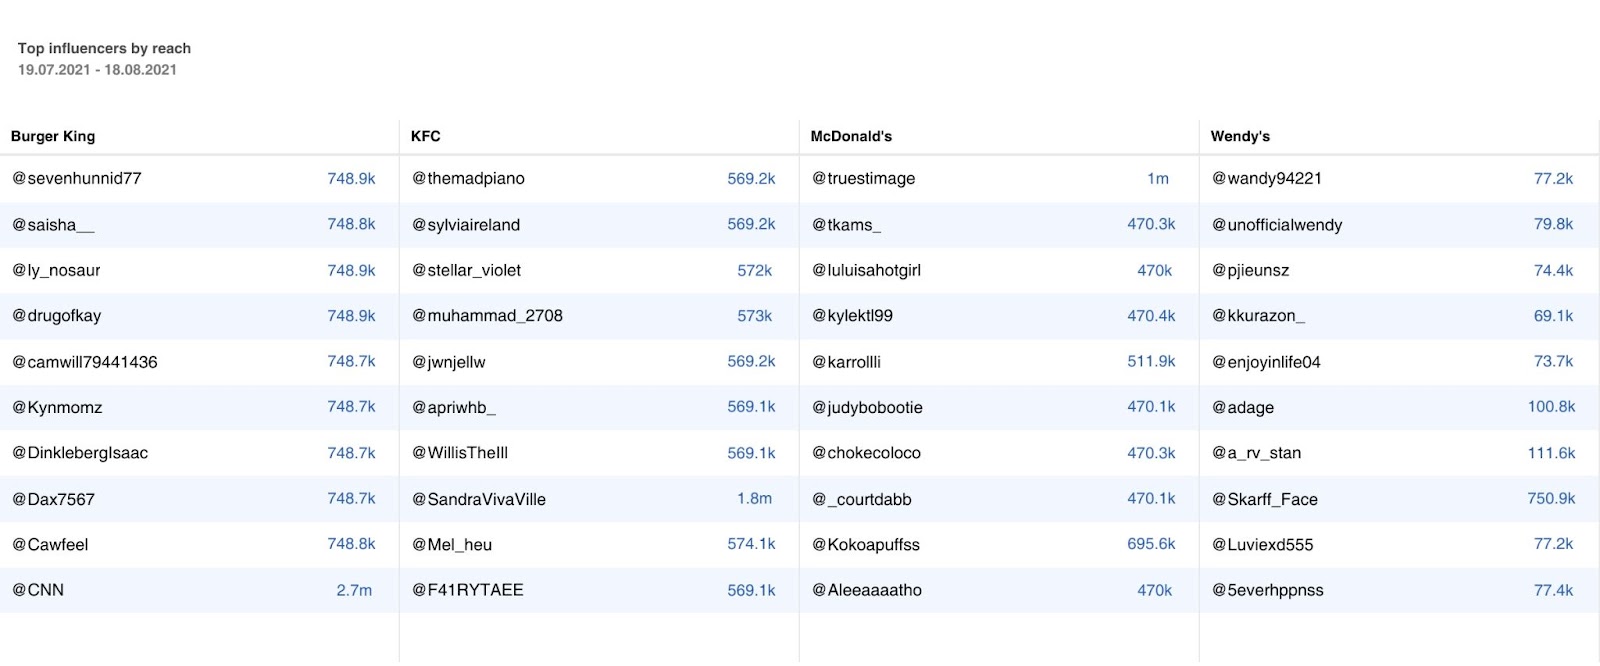The height and width of the screenshot is (666, 1600).
Task: Open @themadpiano in KFC column
Action: [x=468, y=178]
